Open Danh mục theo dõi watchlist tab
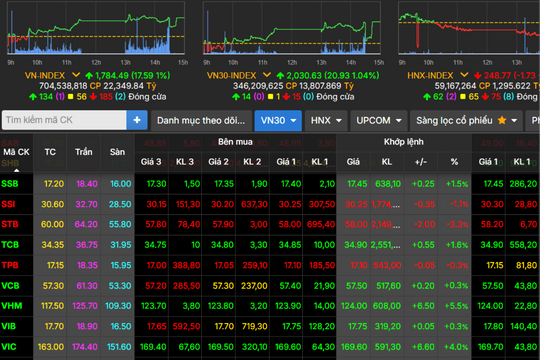 tap(201, 120)
